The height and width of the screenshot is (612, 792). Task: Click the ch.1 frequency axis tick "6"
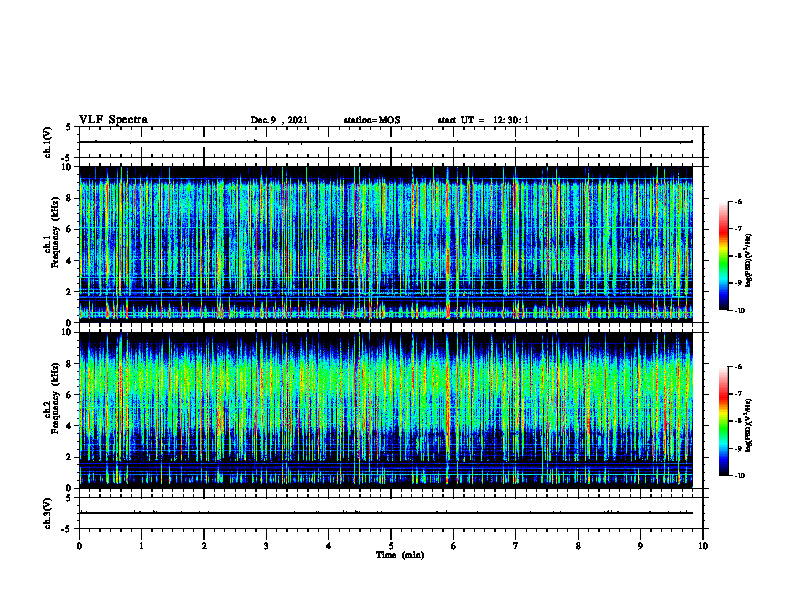point(70,229)
